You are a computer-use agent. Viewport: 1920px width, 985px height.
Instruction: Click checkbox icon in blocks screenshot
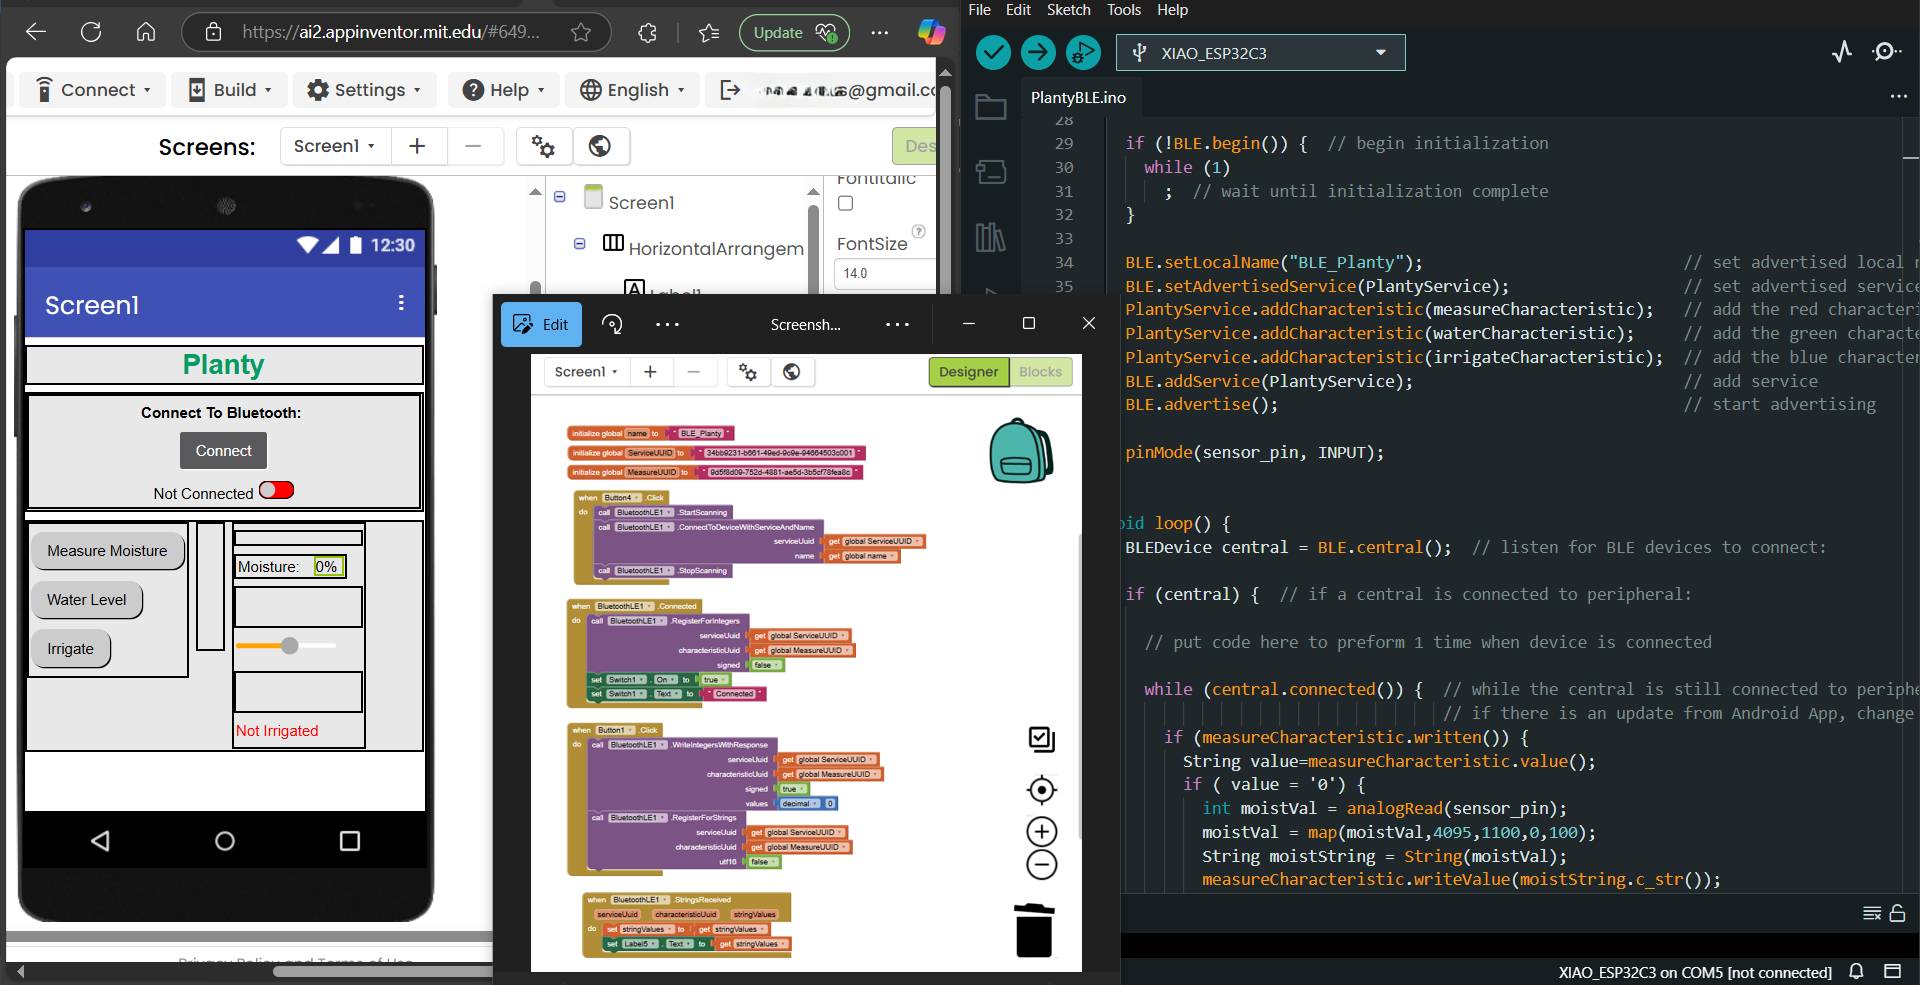point(1041,739)
